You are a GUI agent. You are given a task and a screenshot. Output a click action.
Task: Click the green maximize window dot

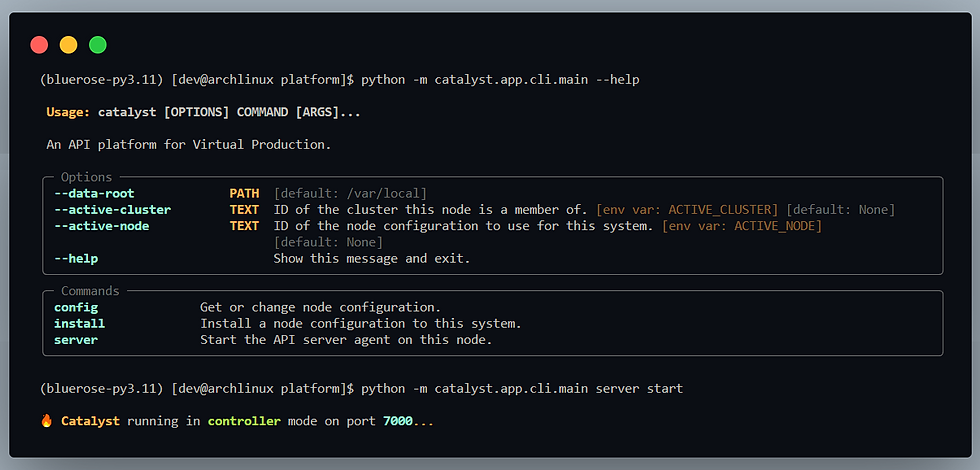(x=98, y=45)
